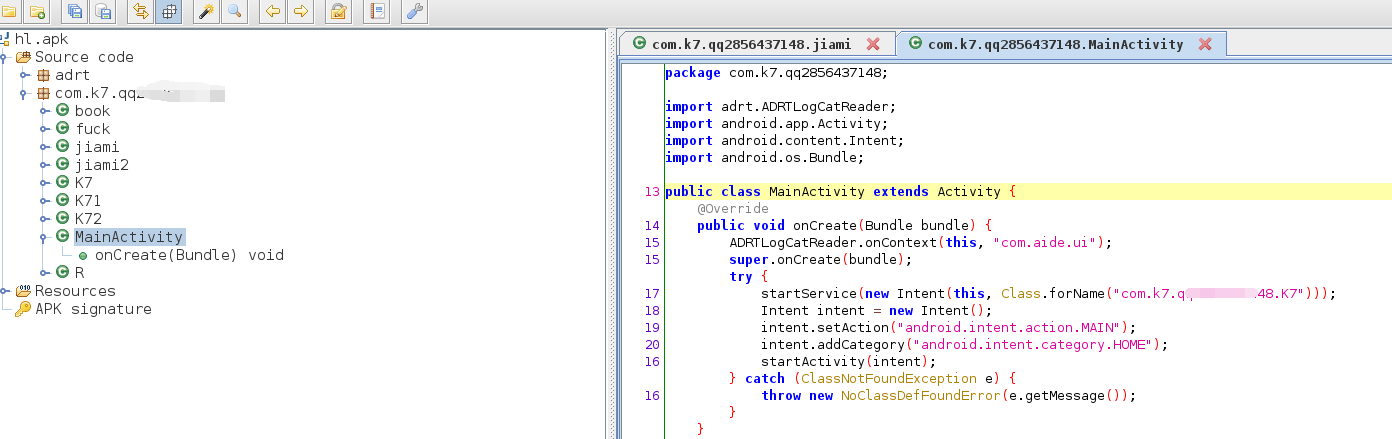1392x439 pixels.
Task: Select the adrt package
Action: pyautogui.click(x=72, y=75)
